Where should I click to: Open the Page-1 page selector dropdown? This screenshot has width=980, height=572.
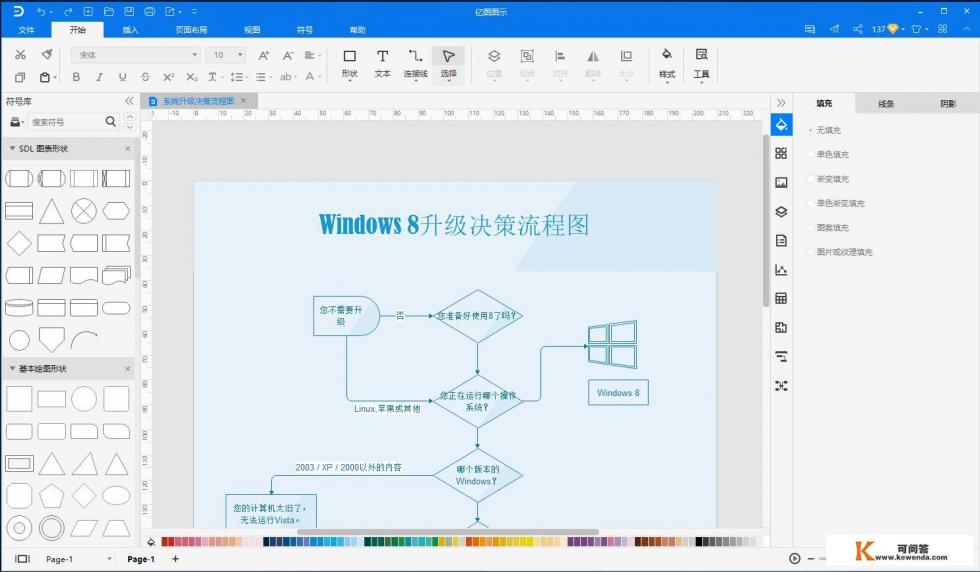pyautogui.click(x=109, y=559)
